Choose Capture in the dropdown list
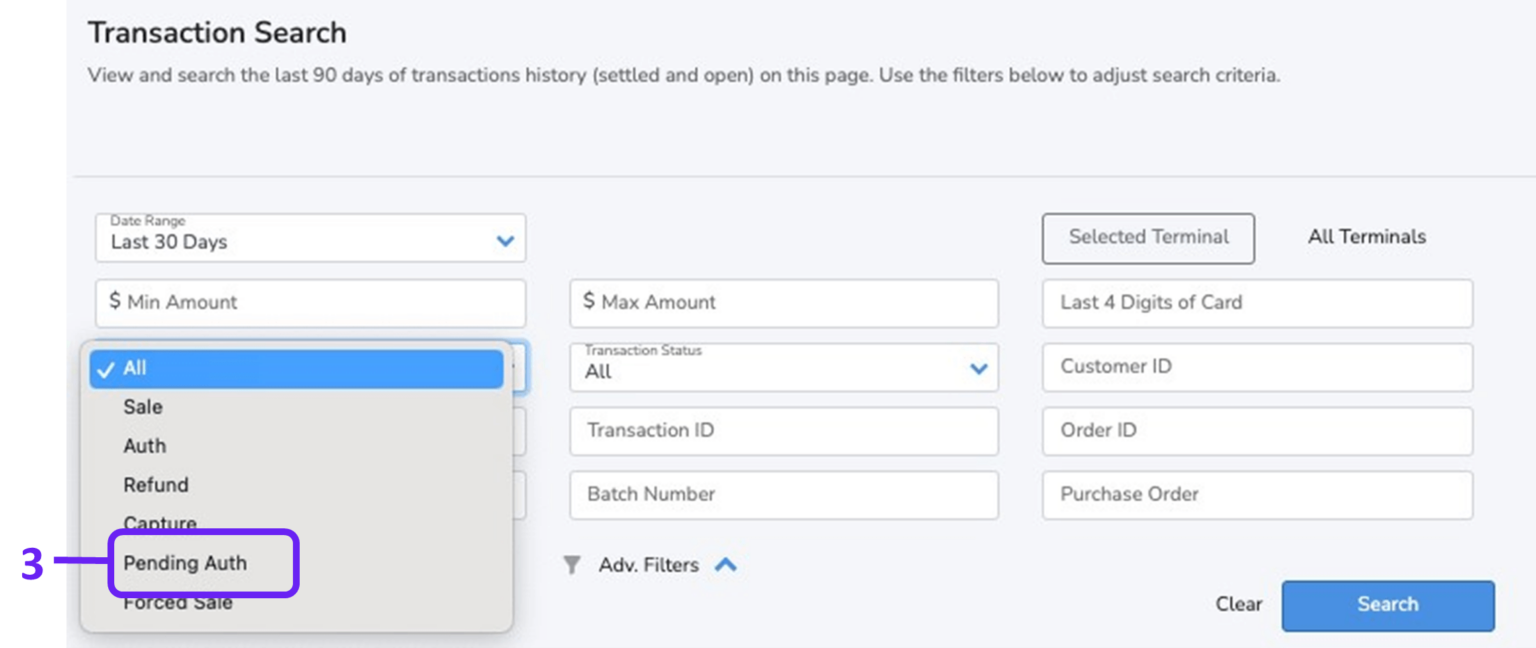Image resolution: width=1536 pixels, height=648 pixels. coord(160,522)
